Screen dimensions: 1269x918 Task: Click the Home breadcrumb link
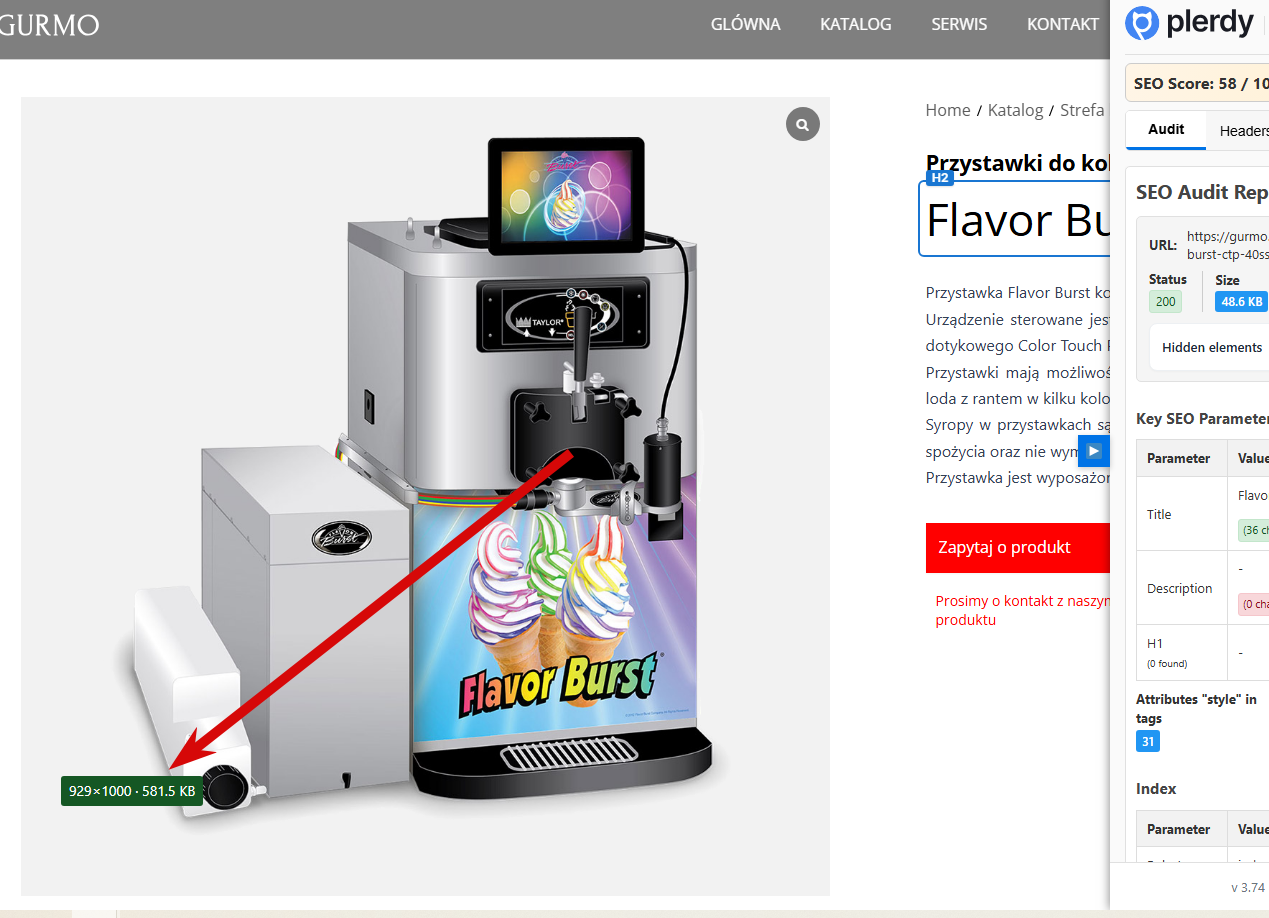[x=948, y=110]
